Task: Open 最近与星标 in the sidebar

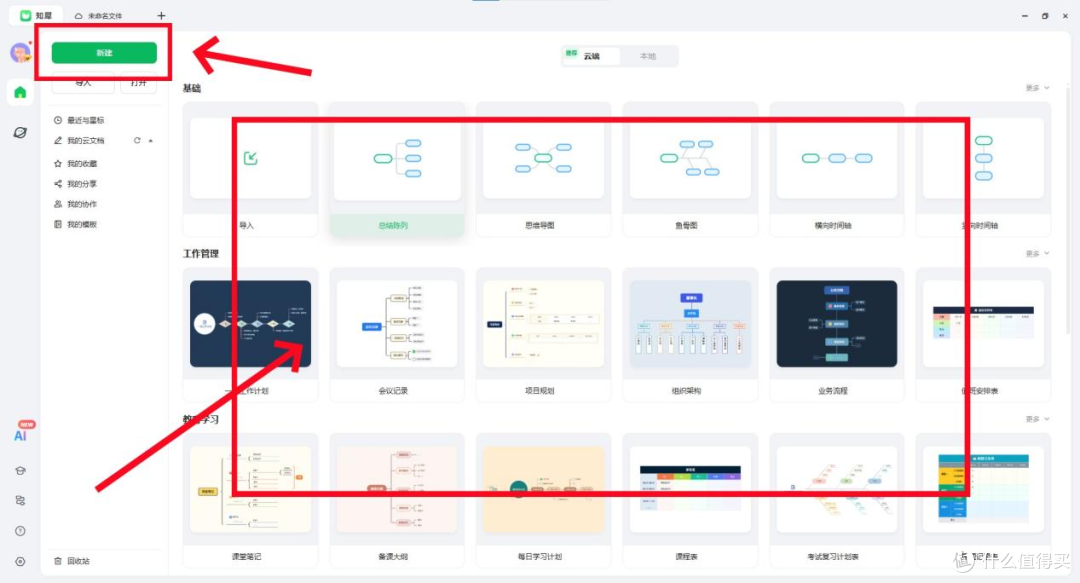Action: tap(85, 120)
